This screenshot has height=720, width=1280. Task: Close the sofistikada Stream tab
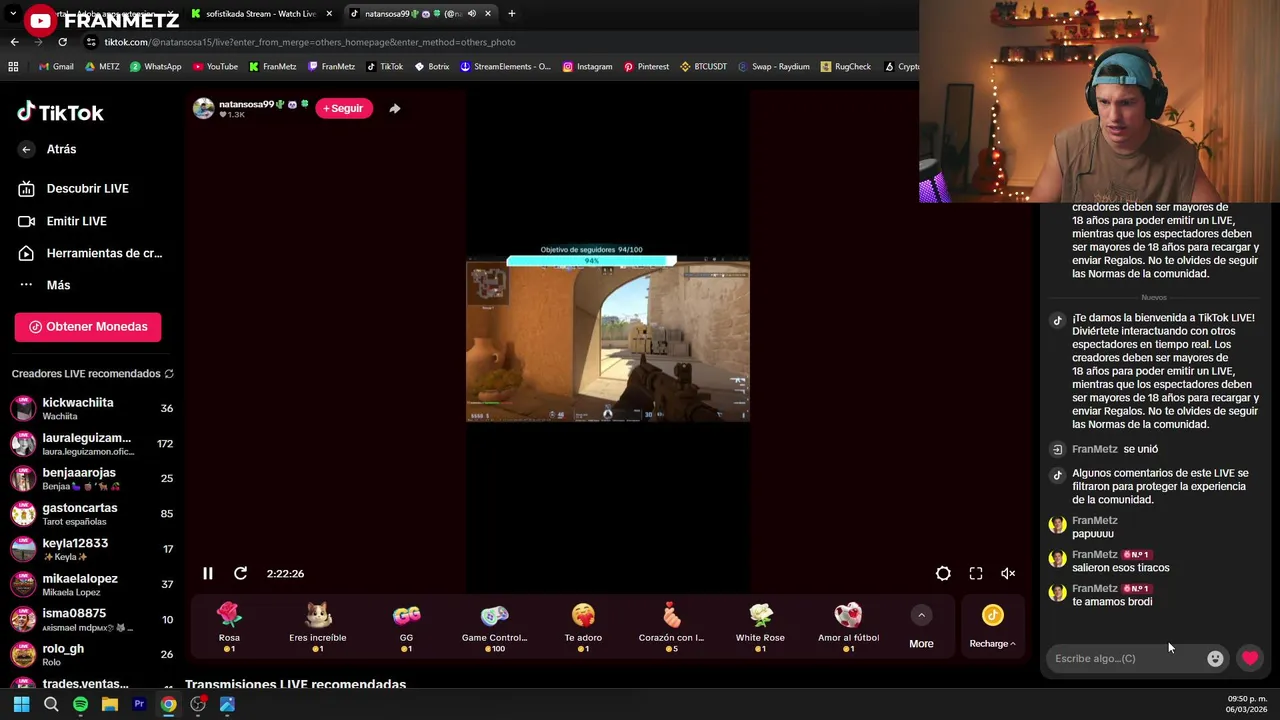point(329,14)
